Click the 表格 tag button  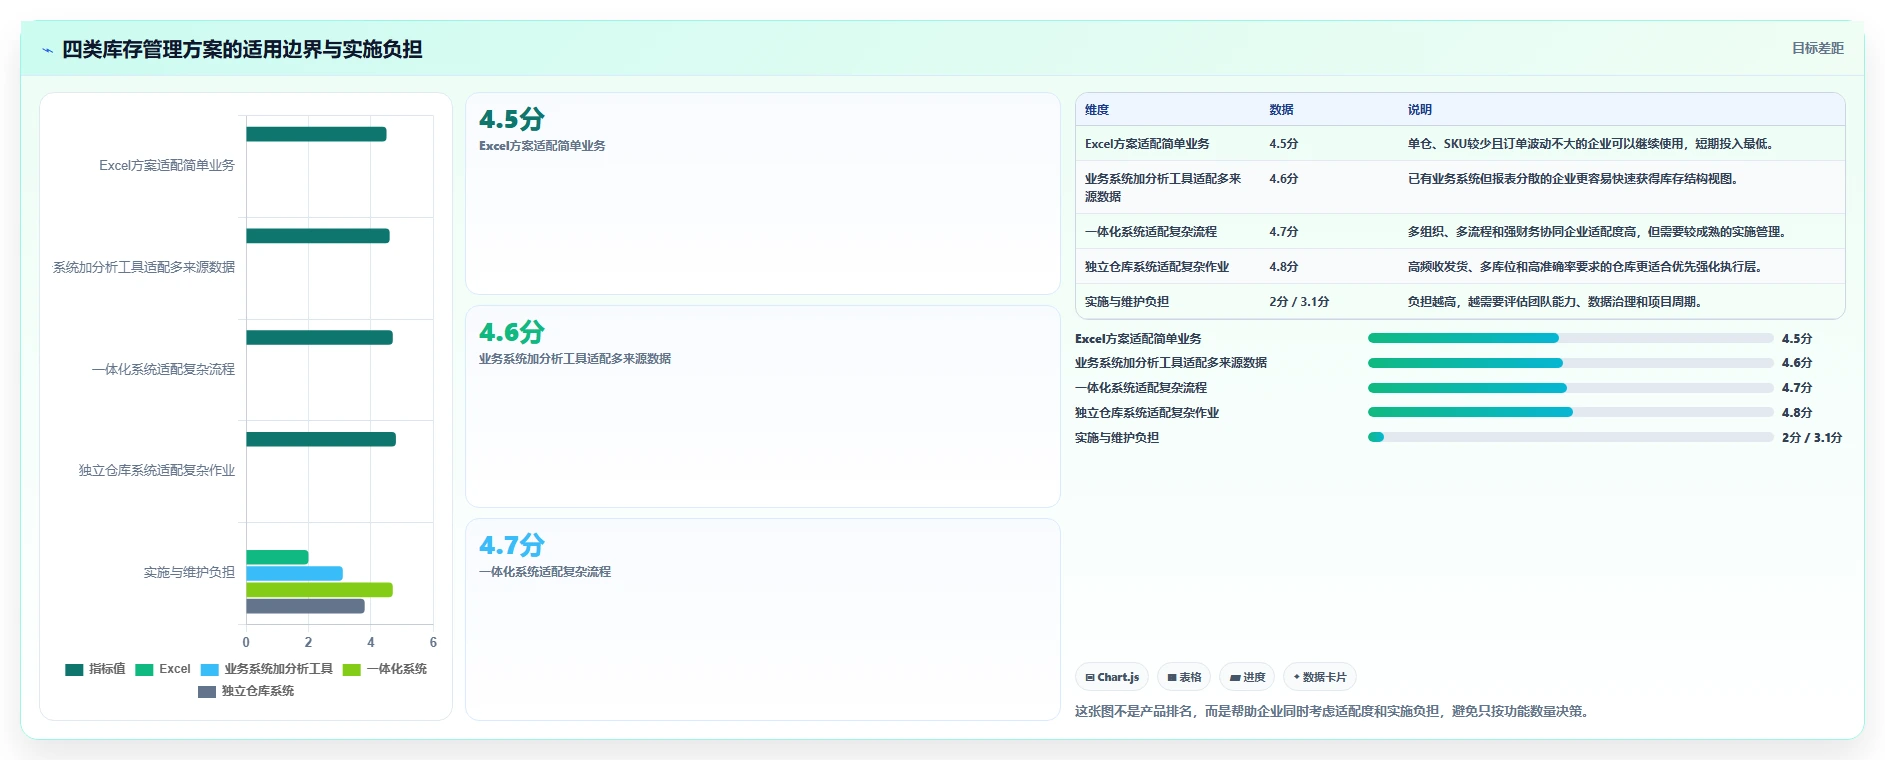click(1184, 677)
